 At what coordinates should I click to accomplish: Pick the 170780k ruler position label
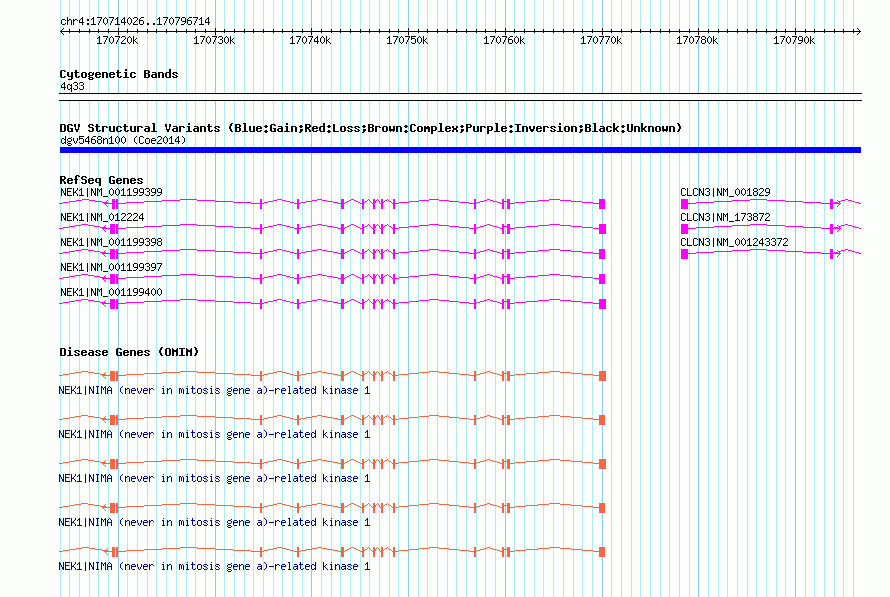coord(697,40)
